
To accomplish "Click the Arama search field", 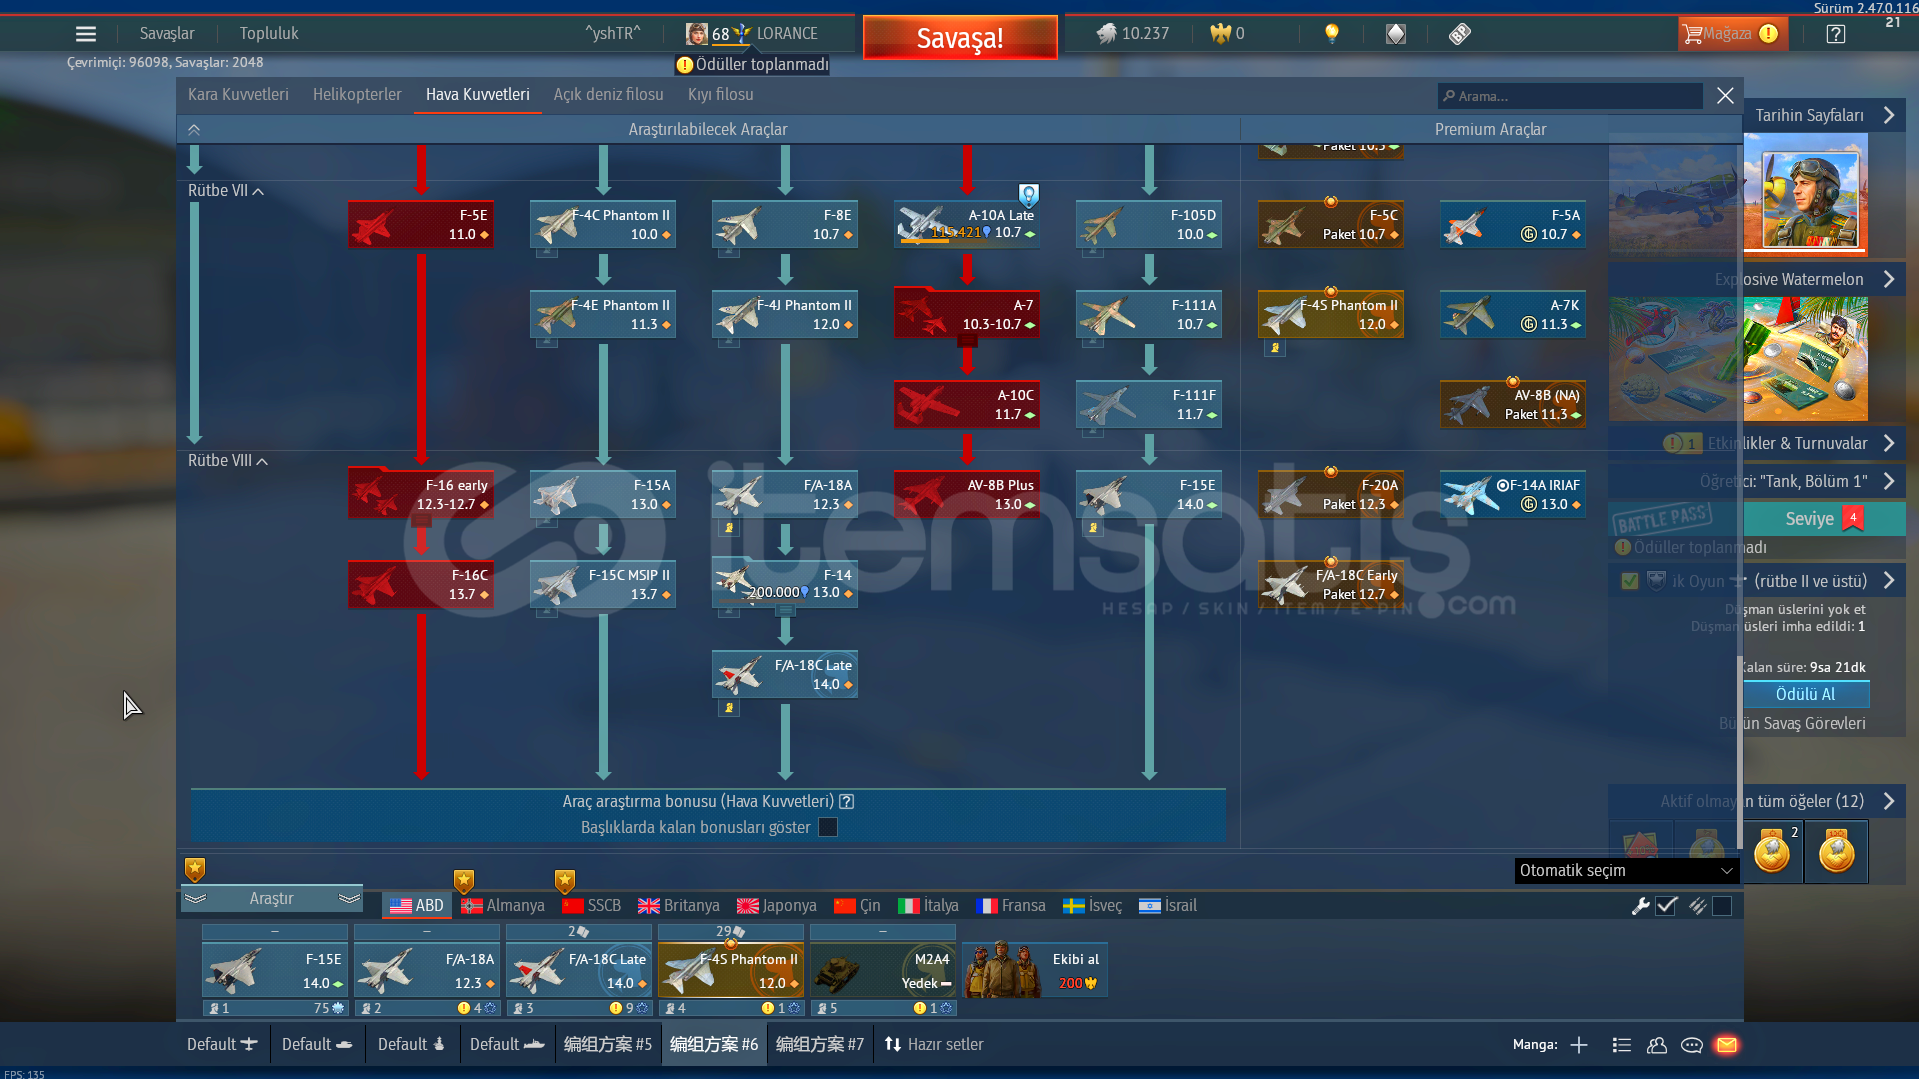I will [1570, 96].
